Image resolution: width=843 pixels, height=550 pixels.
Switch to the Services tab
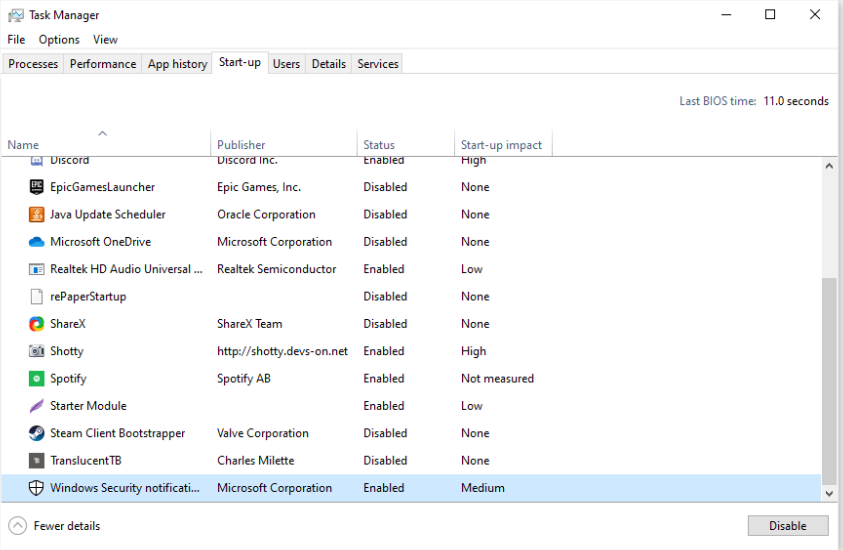click(x=377, y=63)
